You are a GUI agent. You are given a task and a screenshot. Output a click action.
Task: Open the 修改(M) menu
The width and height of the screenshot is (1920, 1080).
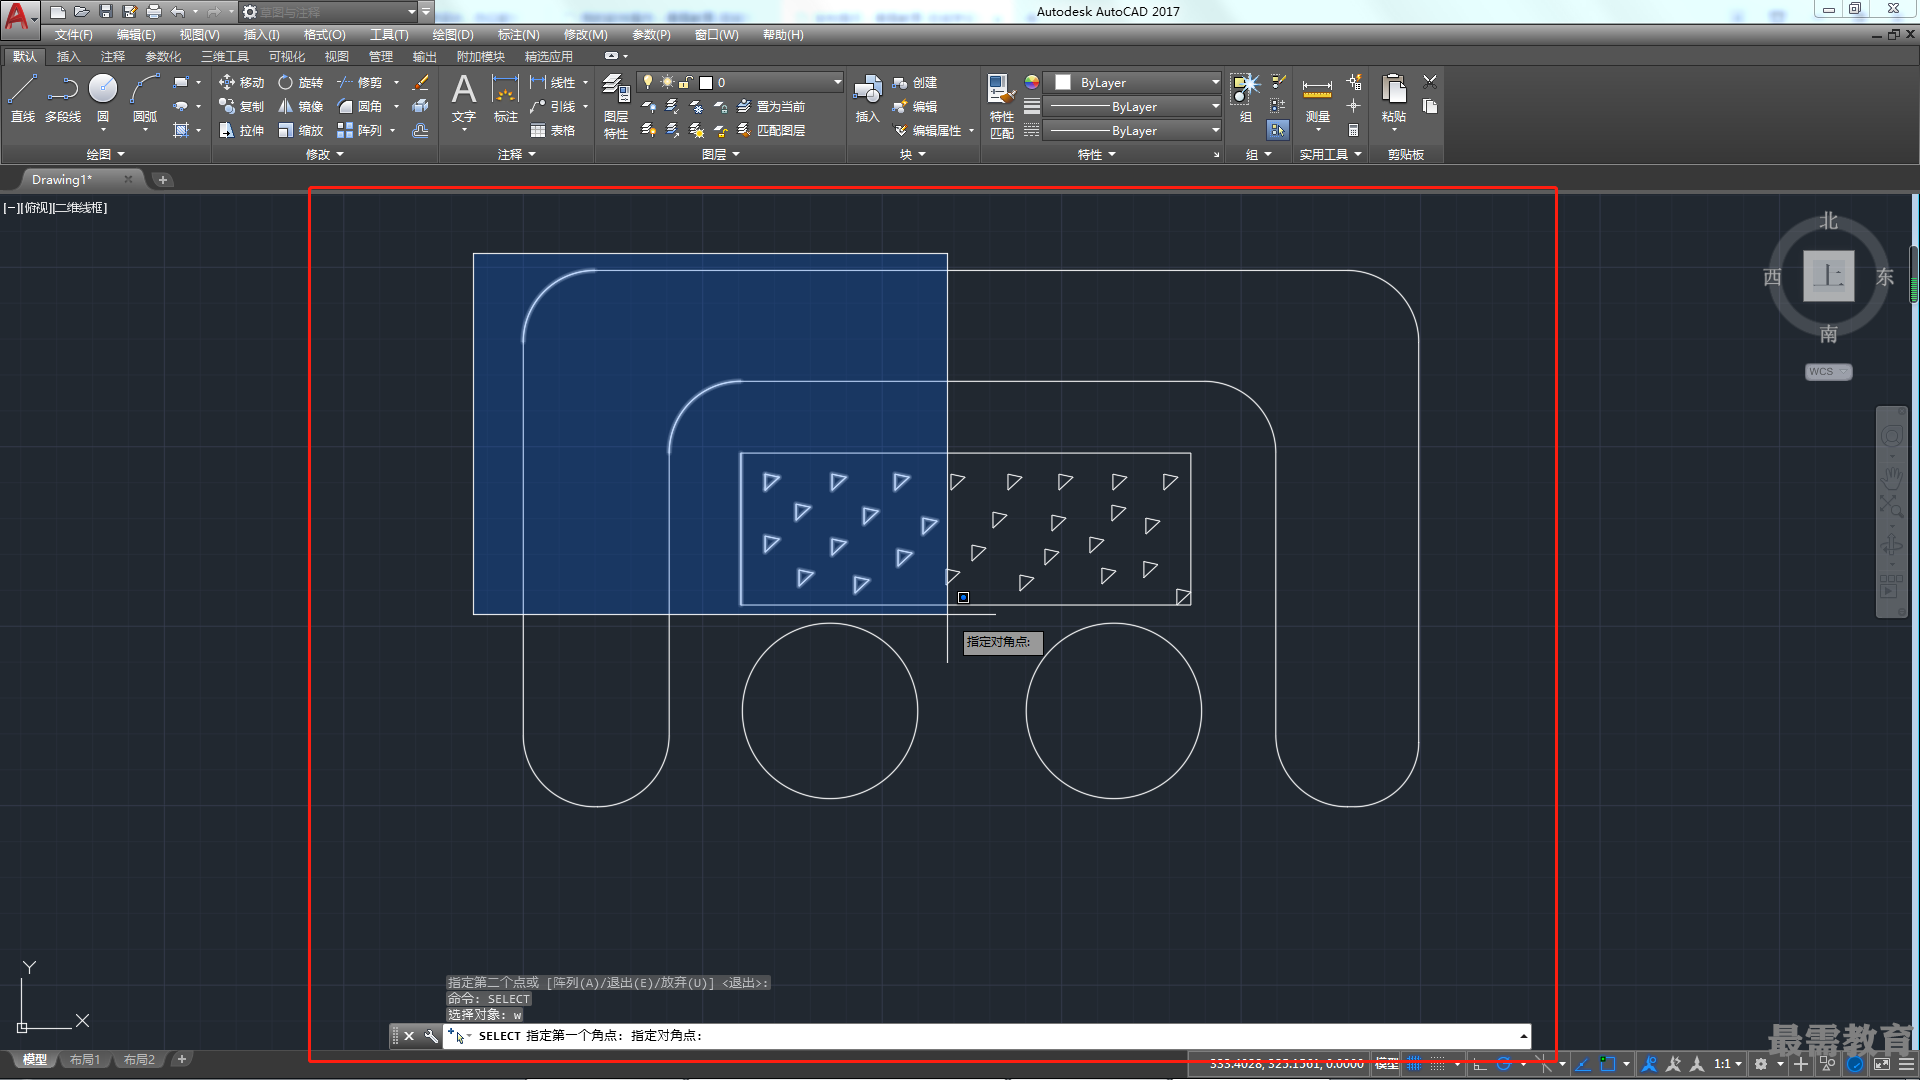585,34
